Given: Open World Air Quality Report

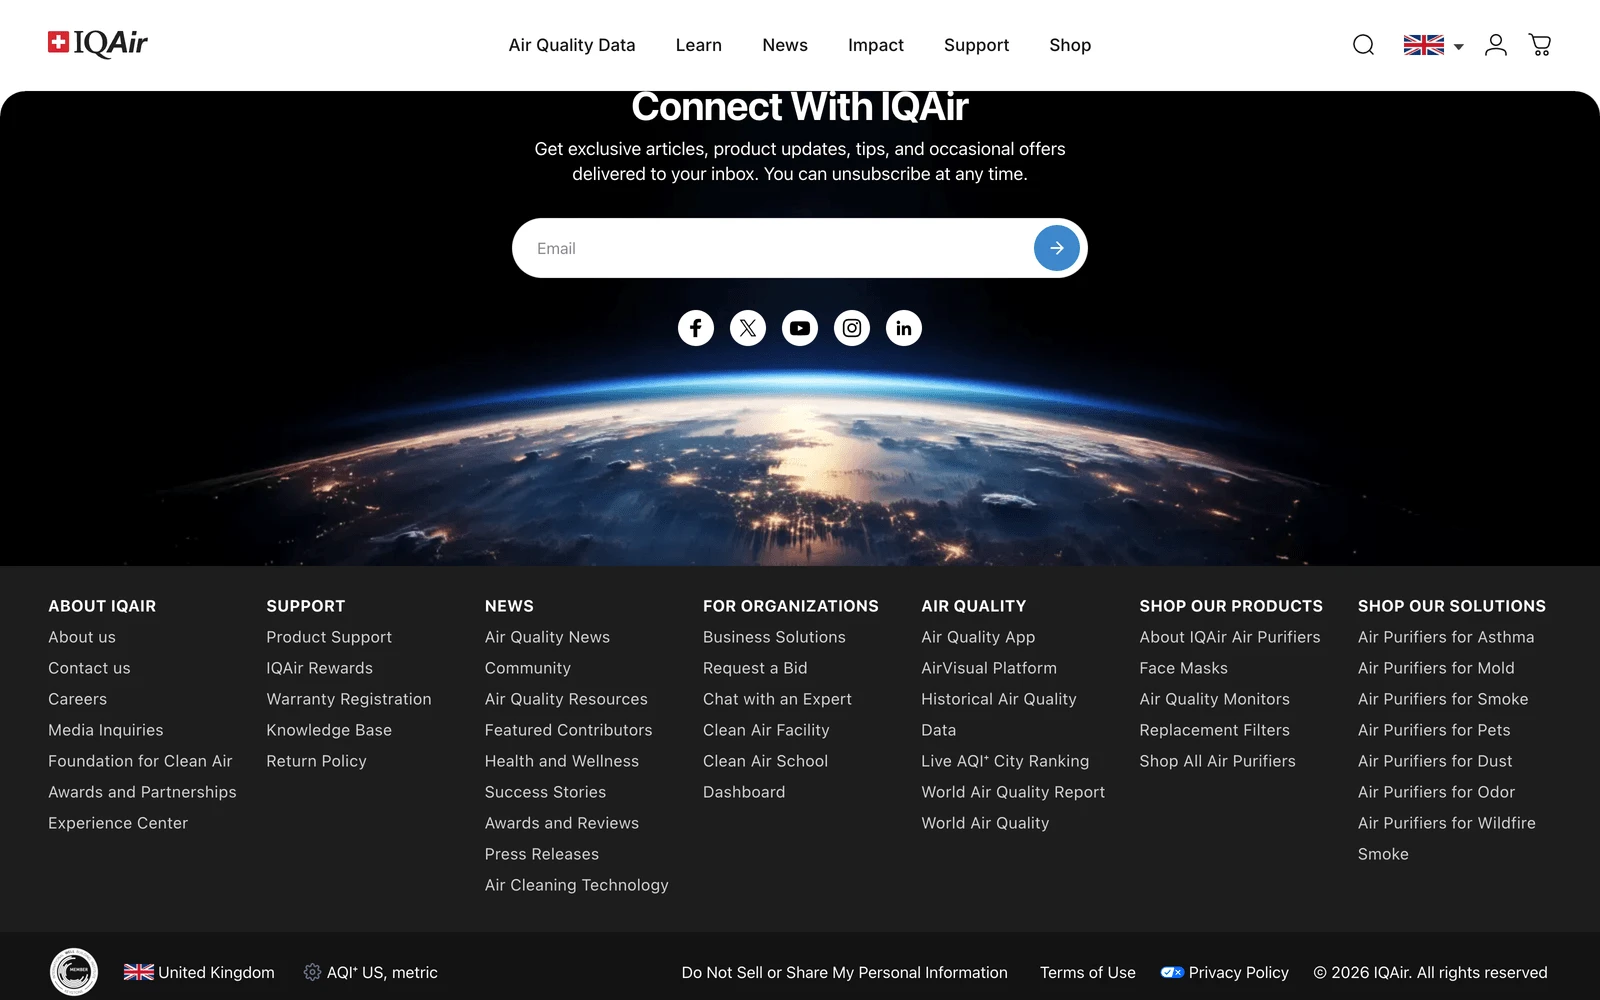Looking at the screenshot, I should tap(1013, 792).
